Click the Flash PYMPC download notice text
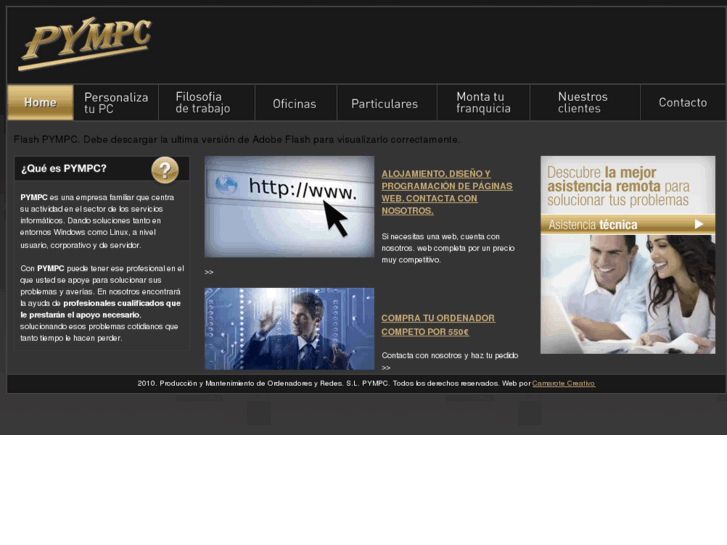The width and height of the screenshot is (727, 545). 236,140
